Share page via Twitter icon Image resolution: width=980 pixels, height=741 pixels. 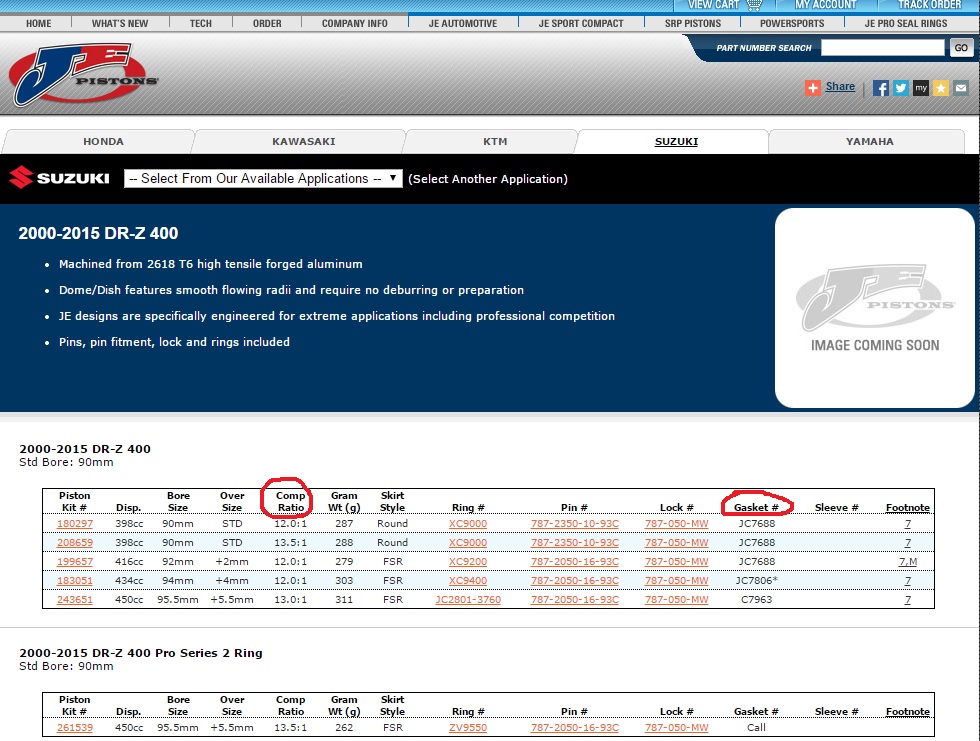click(901, 88)
